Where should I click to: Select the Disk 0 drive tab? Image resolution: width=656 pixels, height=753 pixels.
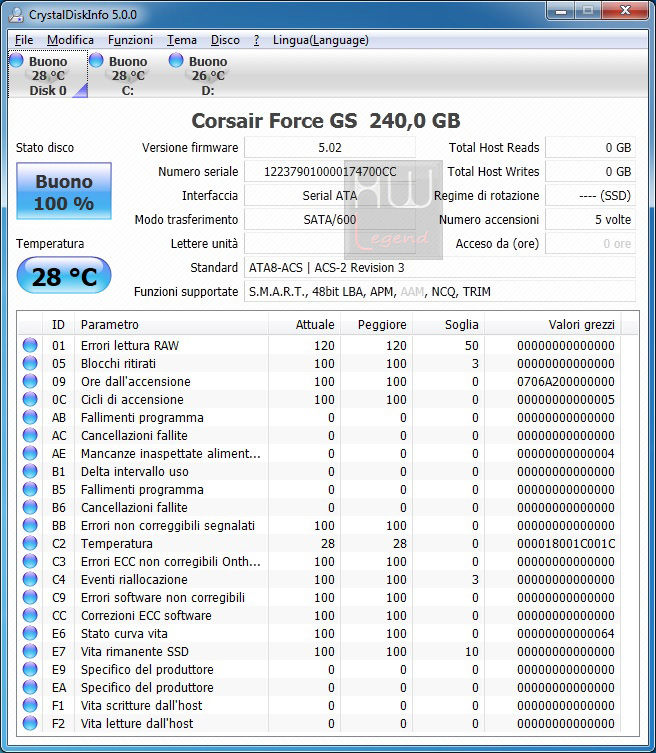(48, 75)
